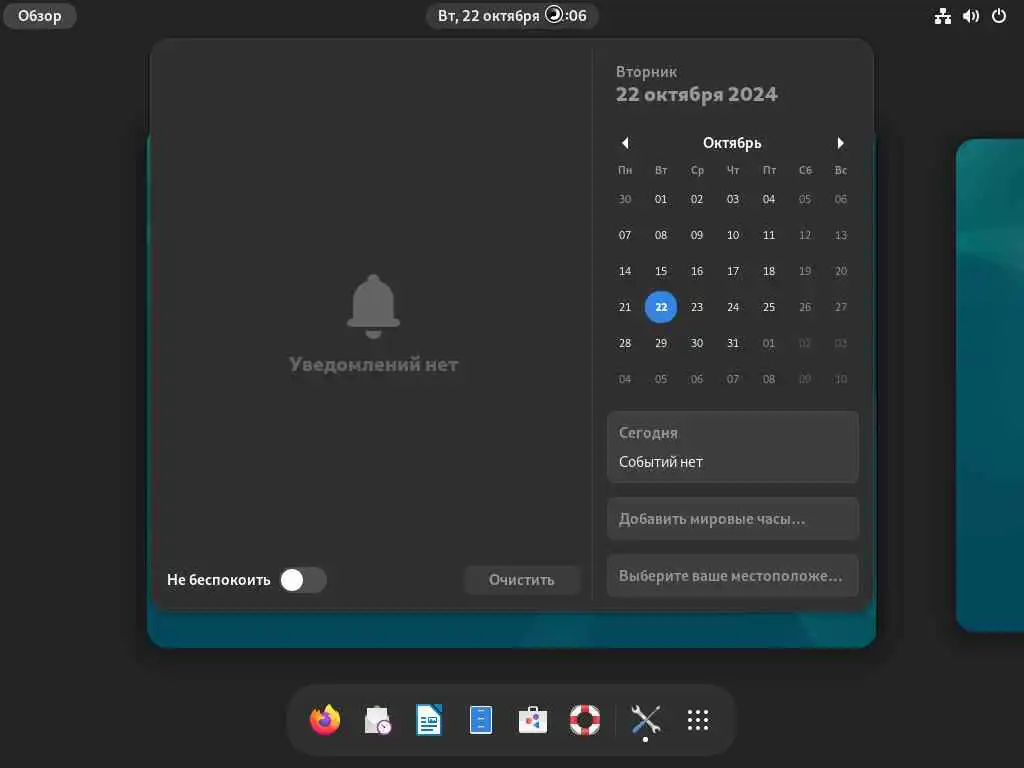The width and height of the screenshot is (1024, 768).
Task: Open Firefox from the dock
Action: click(325, 720)
